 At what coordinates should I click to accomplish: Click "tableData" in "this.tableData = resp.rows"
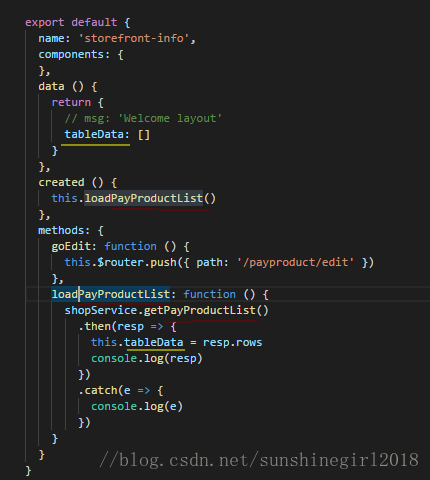[x=153, y=343]
